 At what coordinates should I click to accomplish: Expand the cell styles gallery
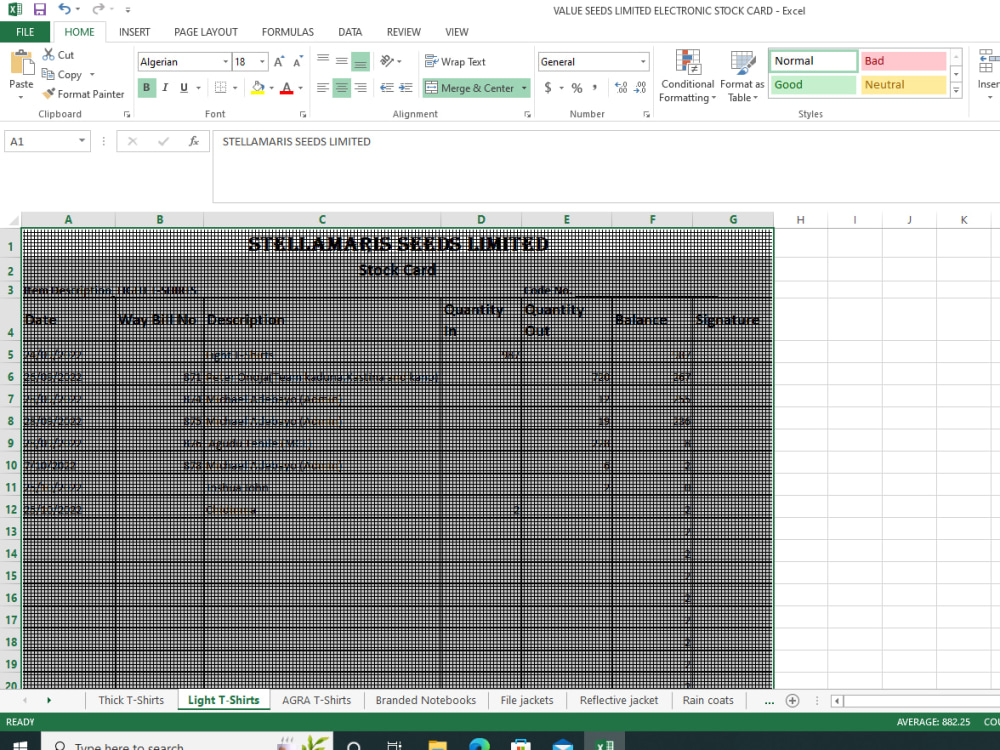tap(955, 91)
